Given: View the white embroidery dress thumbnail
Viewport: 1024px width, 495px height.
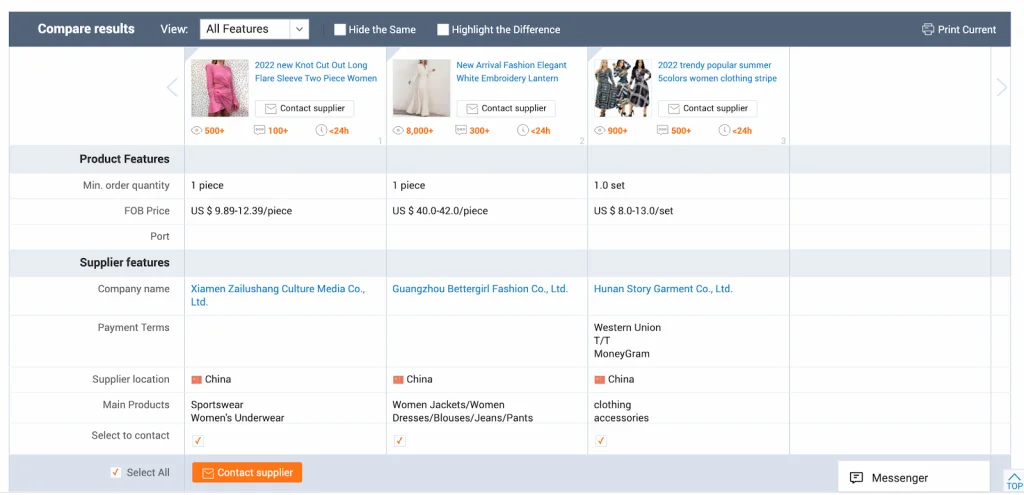Looking at the screenshot, I should (421, 88).
